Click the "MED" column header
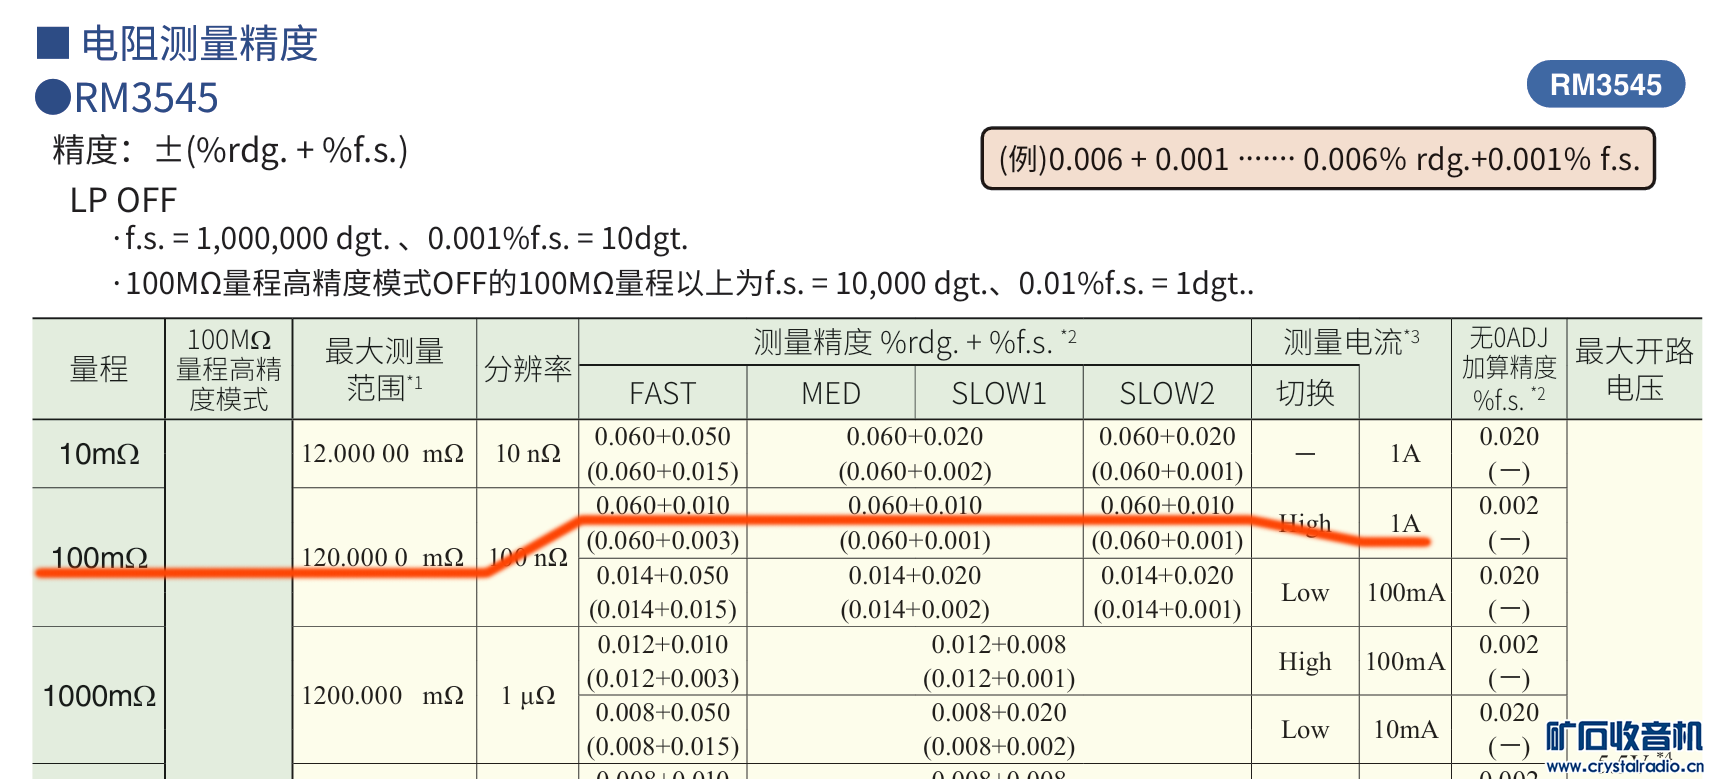The height and width of the screenshot is (779, 1712). click(831, 393)
